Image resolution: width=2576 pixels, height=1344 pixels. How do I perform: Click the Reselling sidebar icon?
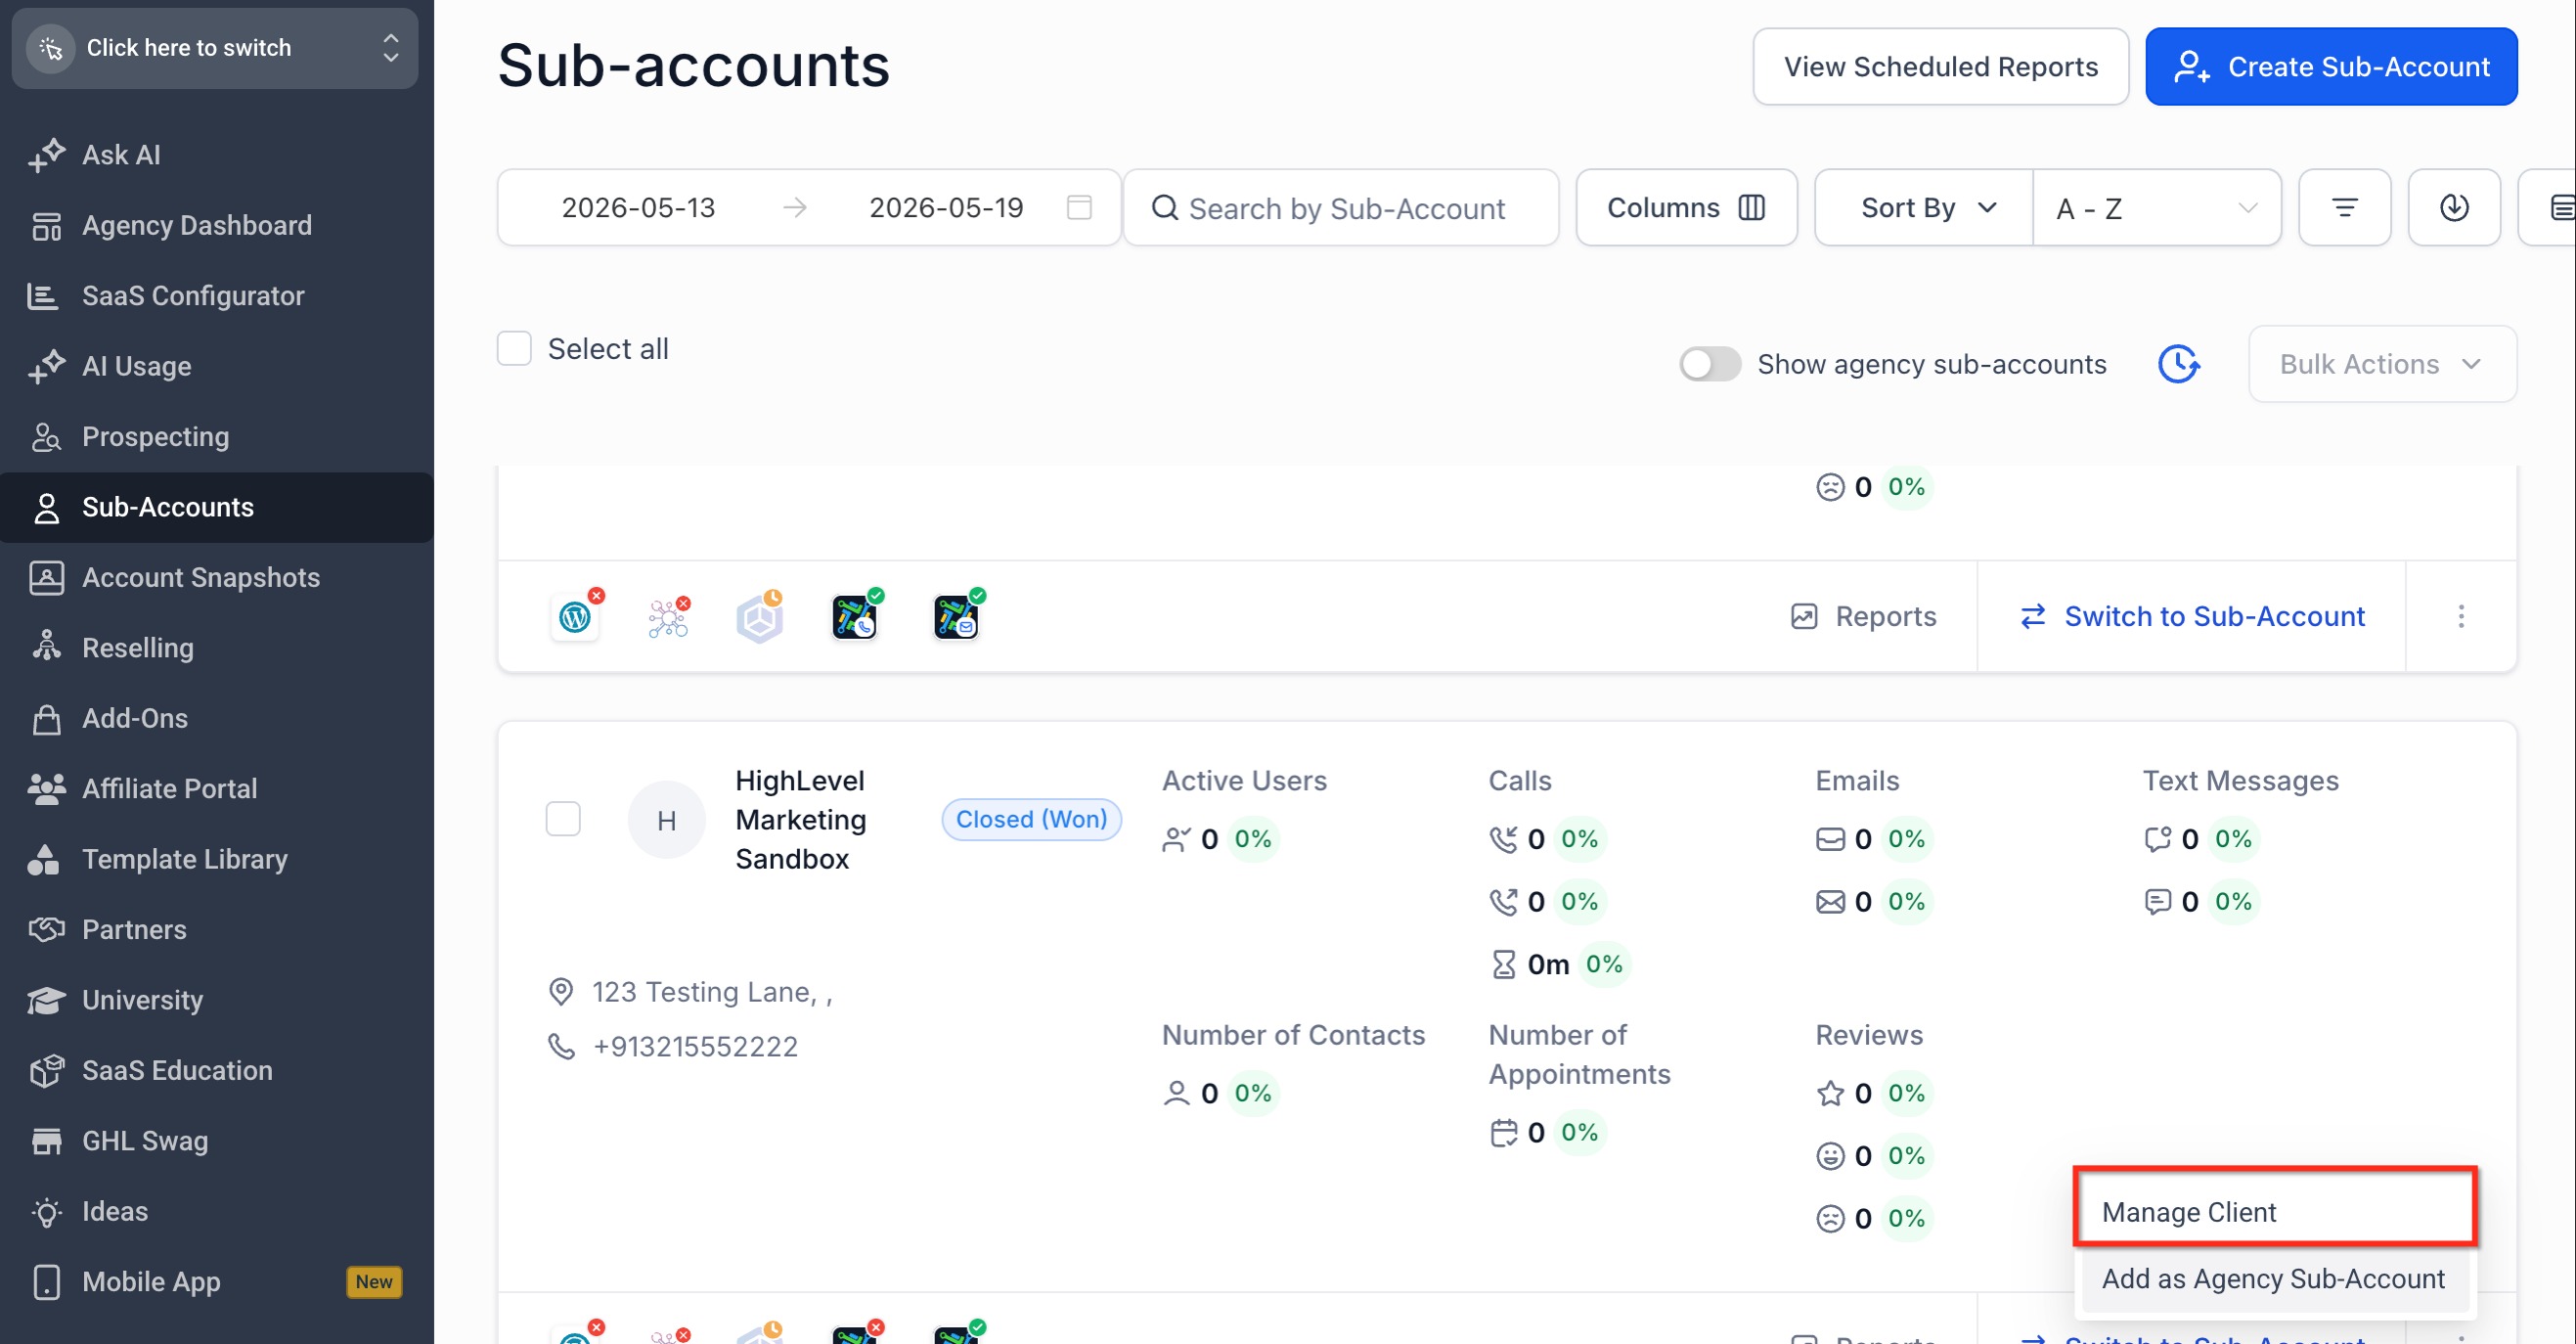coord(46,647)
